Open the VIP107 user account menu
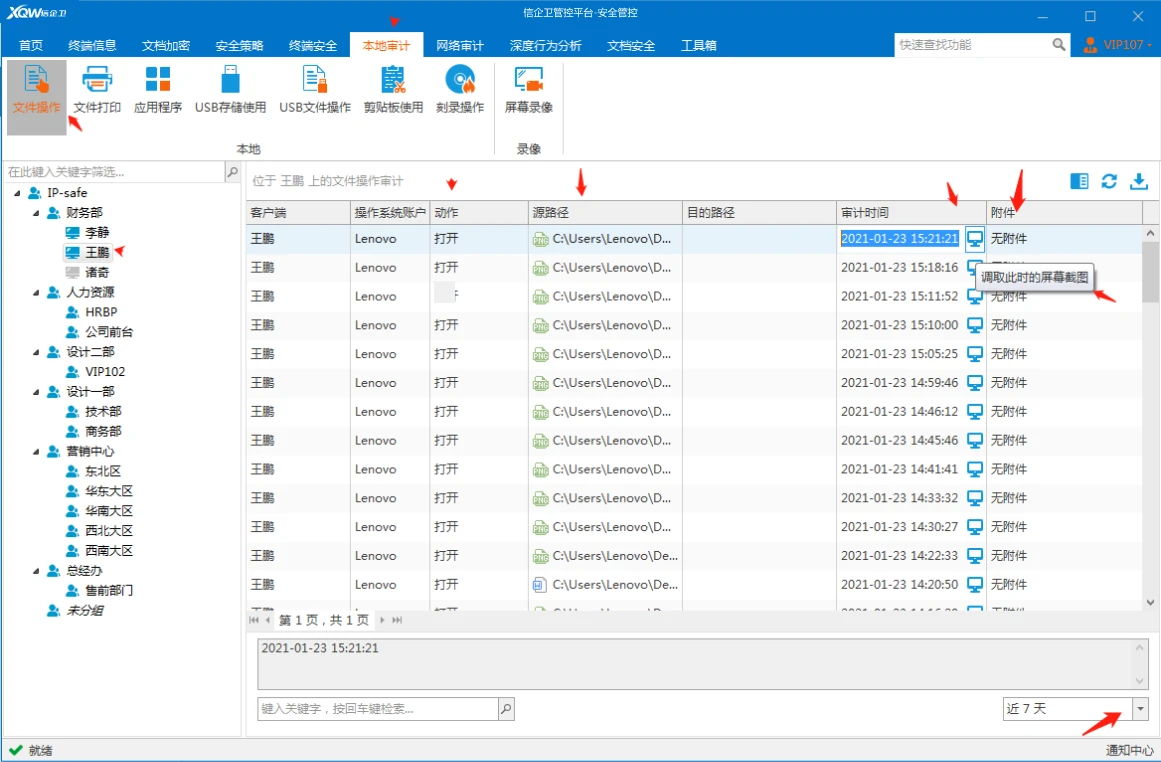1161x762 pixels. coord(1117,44)
